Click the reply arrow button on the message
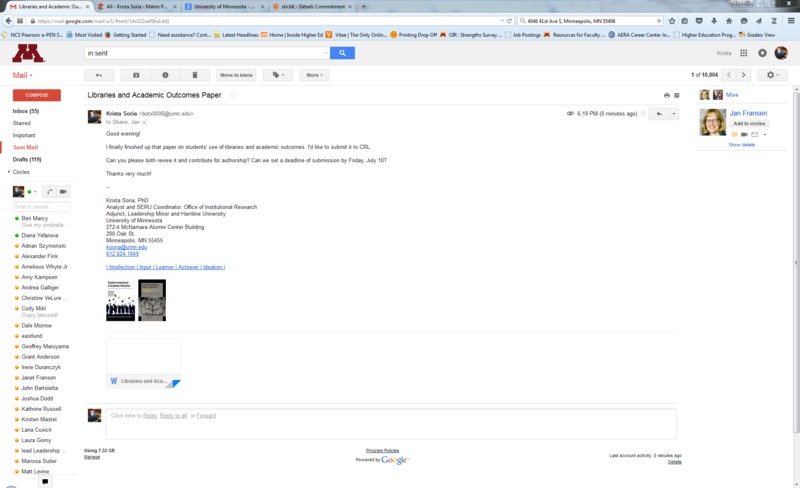The image size is (800, 488). point(658,114)
